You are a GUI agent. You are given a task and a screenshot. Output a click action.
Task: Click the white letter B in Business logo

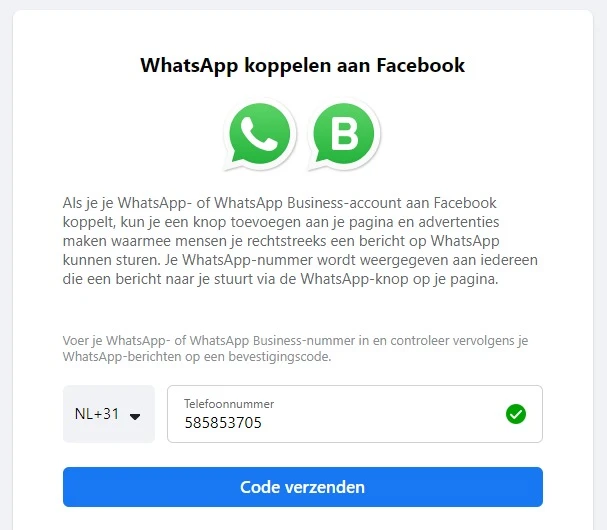(x=345, y=133)
